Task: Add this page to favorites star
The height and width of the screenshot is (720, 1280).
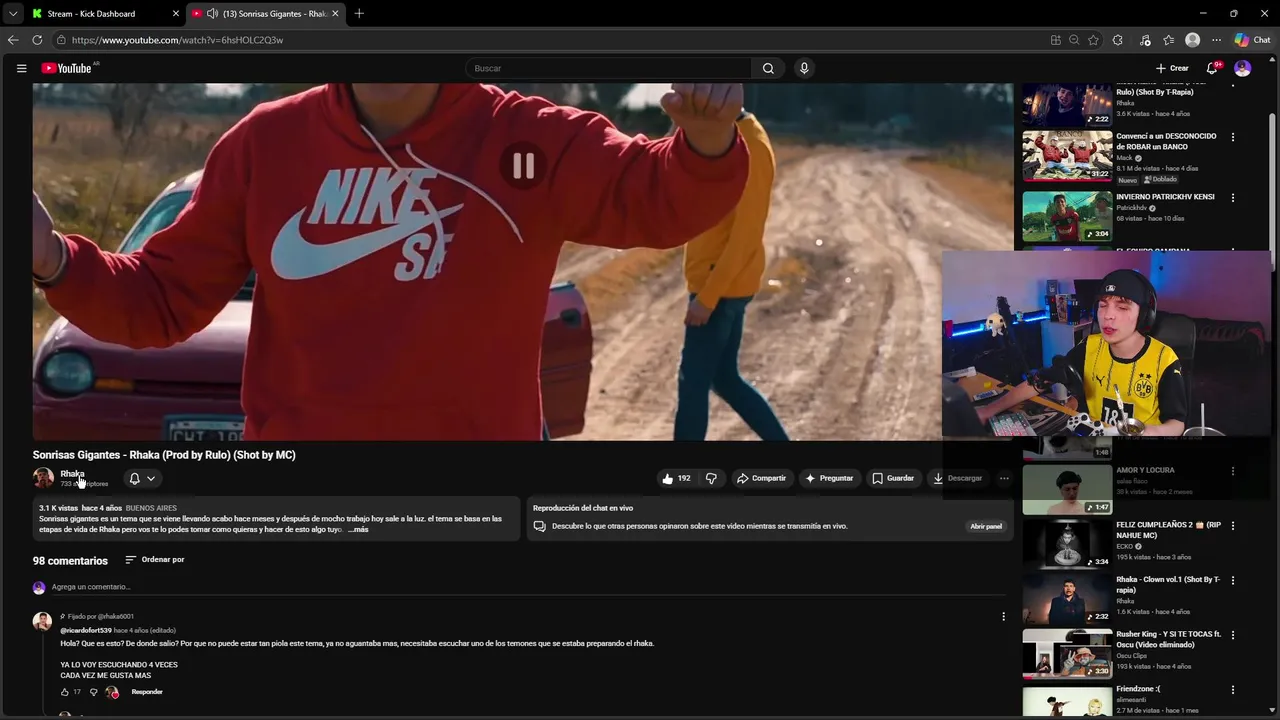Action: pos(1093,40)
